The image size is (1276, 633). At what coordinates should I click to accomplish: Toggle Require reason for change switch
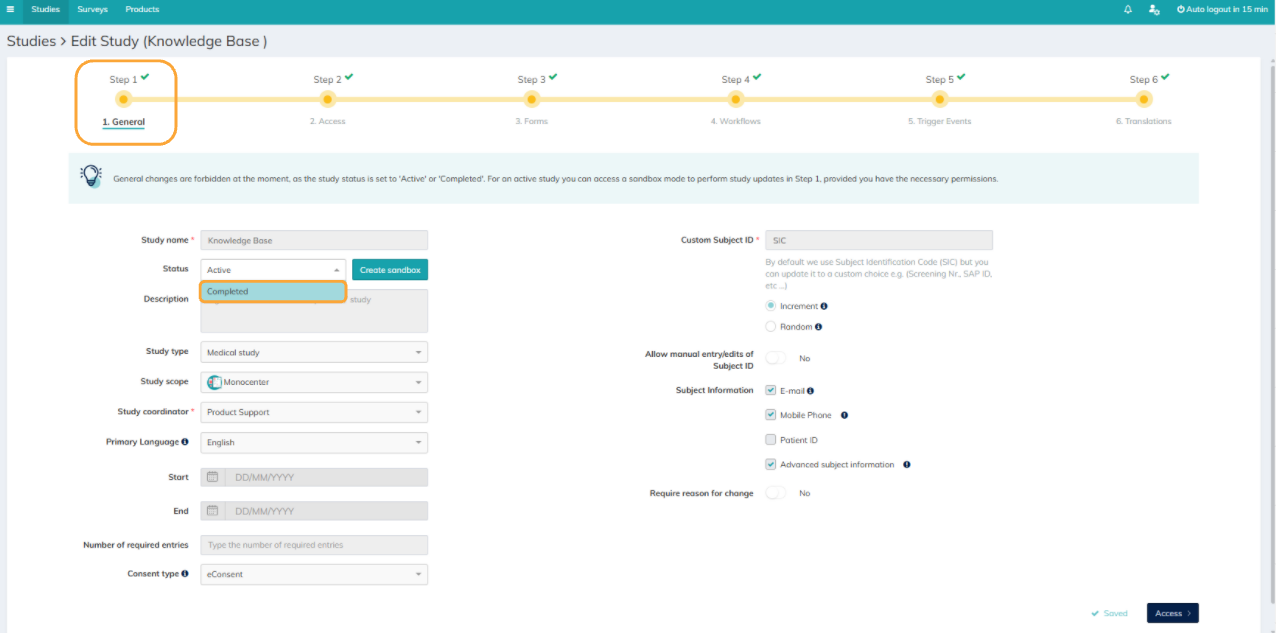click(776, 493)
